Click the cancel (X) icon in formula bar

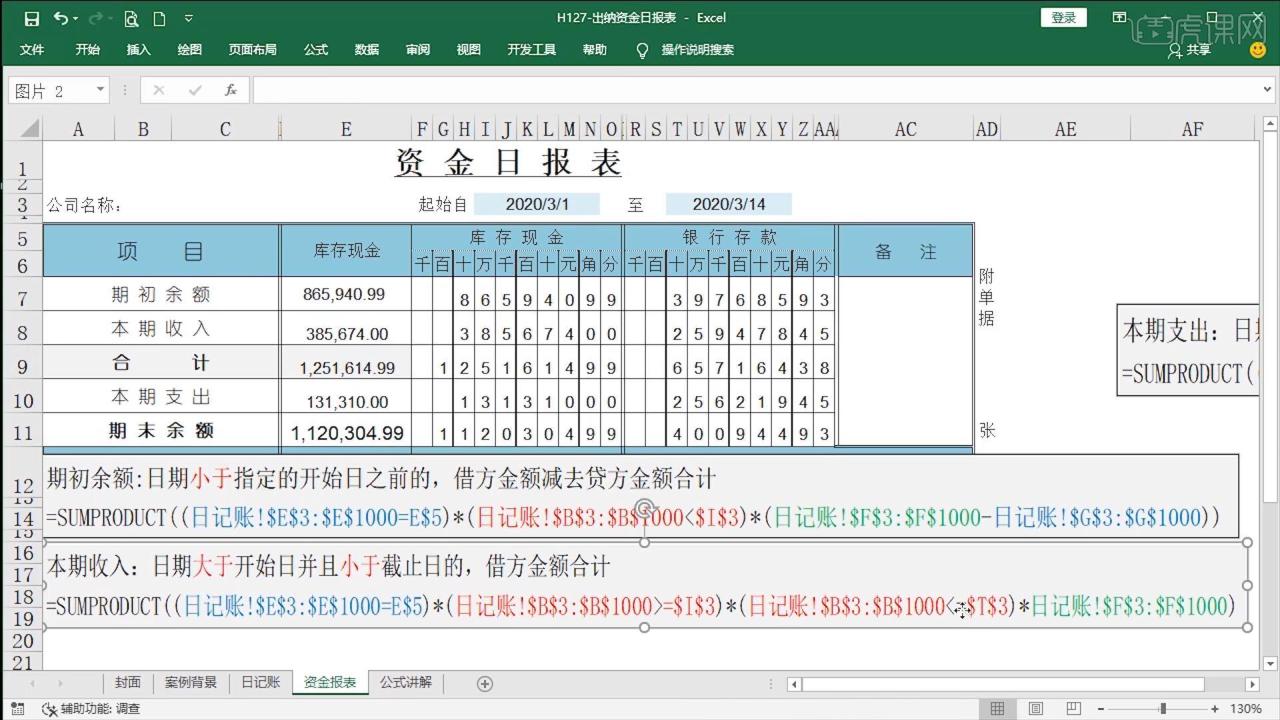(160, 90)
